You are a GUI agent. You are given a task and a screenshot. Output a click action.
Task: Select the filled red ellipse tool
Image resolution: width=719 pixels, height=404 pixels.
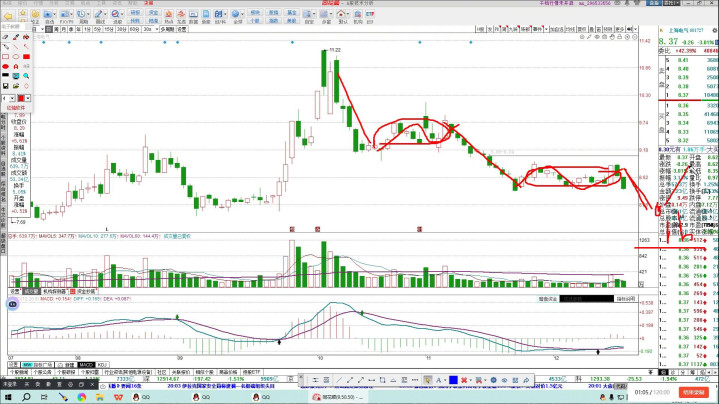point(6,66)
